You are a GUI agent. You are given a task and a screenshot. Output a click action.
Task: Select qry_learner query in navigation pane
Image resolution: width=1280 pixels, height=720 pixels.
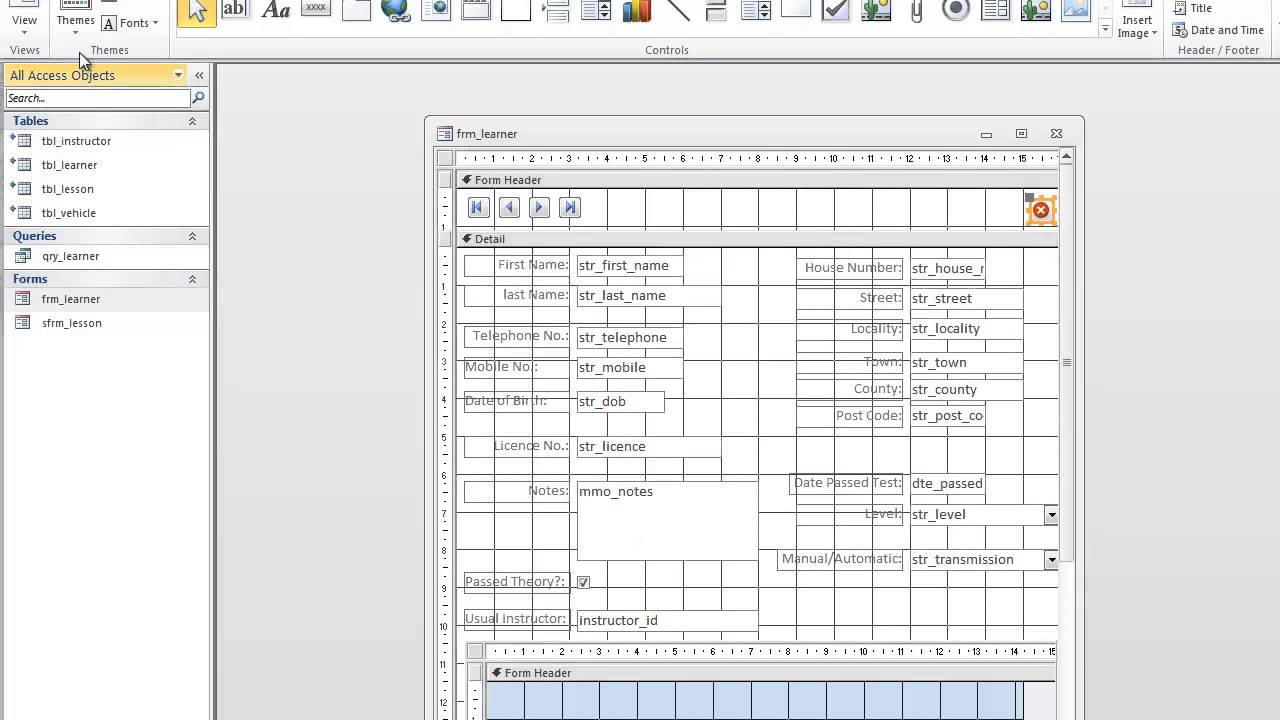coord(70,256)
